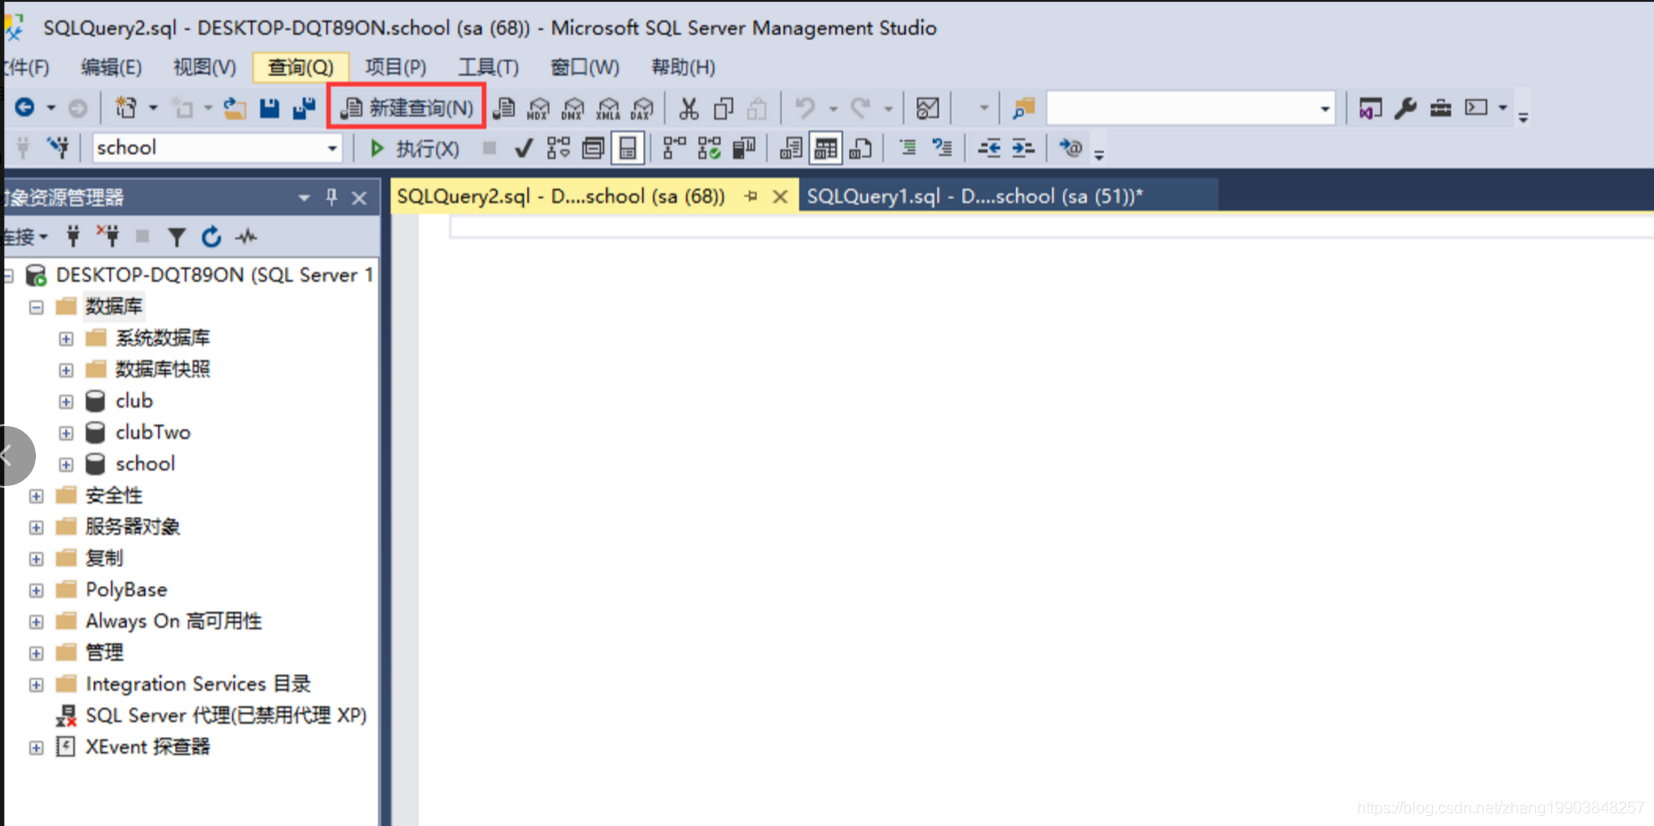
Task: Close the Object Explorer panel
Action: pos(359,198)
